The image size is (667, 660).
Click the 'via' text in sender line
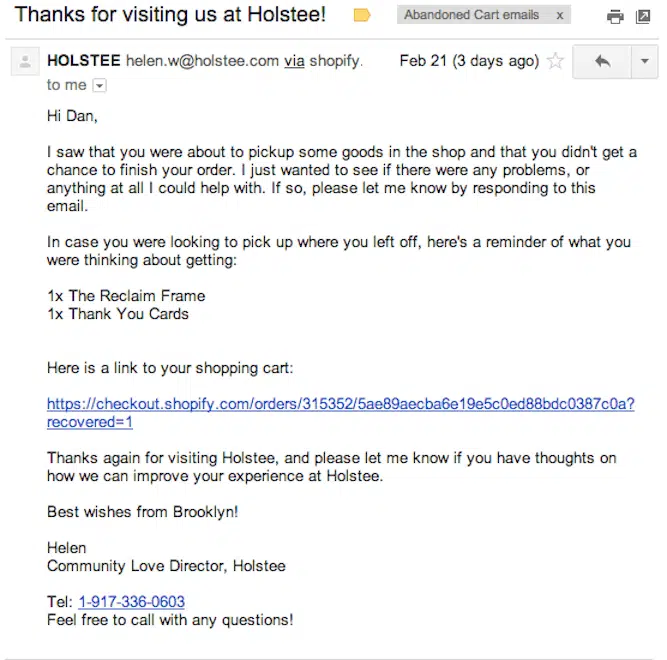point(294,61)
